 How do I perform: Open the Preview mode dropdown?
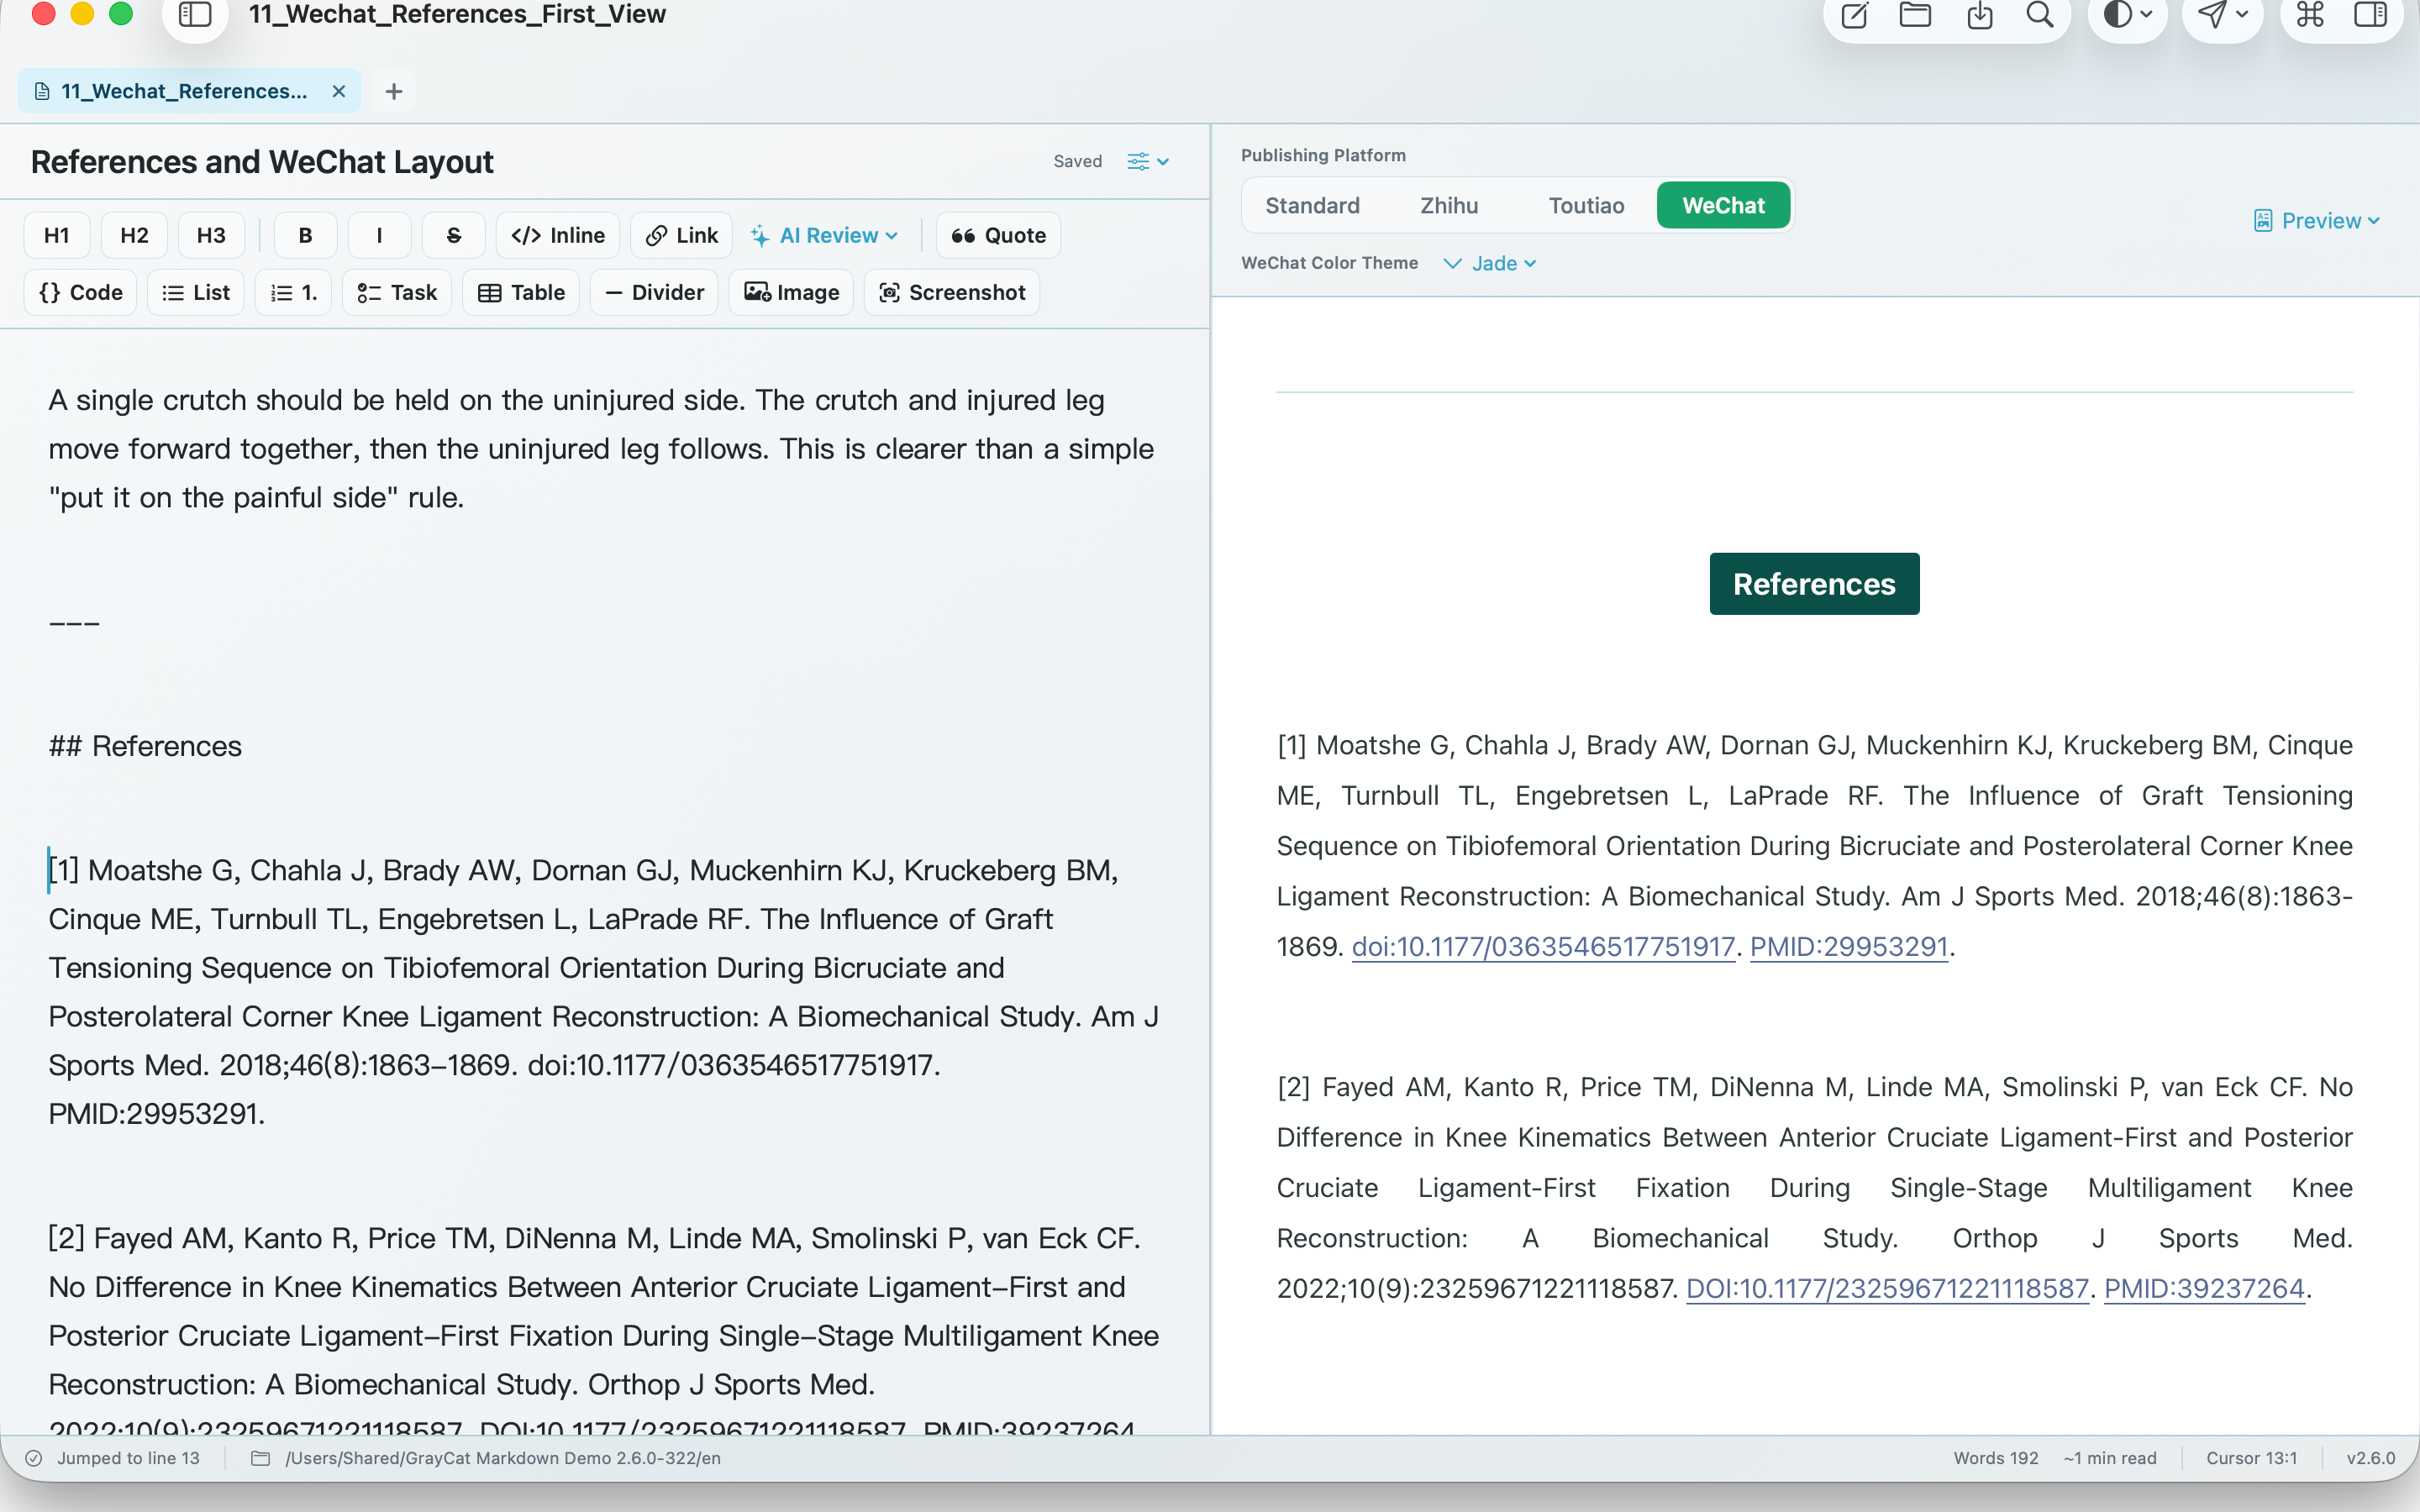click(2316, 221)
